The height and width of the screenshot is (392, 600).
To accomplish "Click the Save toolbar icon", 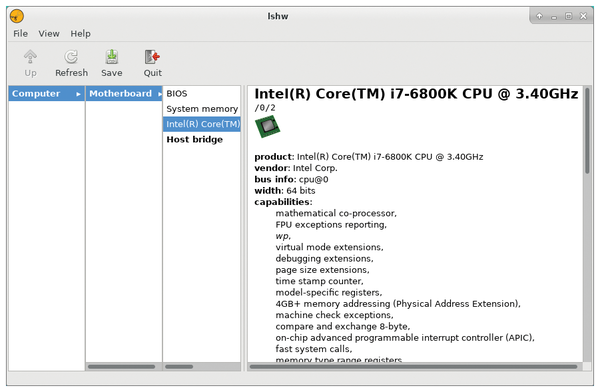I will pos(112,57).
